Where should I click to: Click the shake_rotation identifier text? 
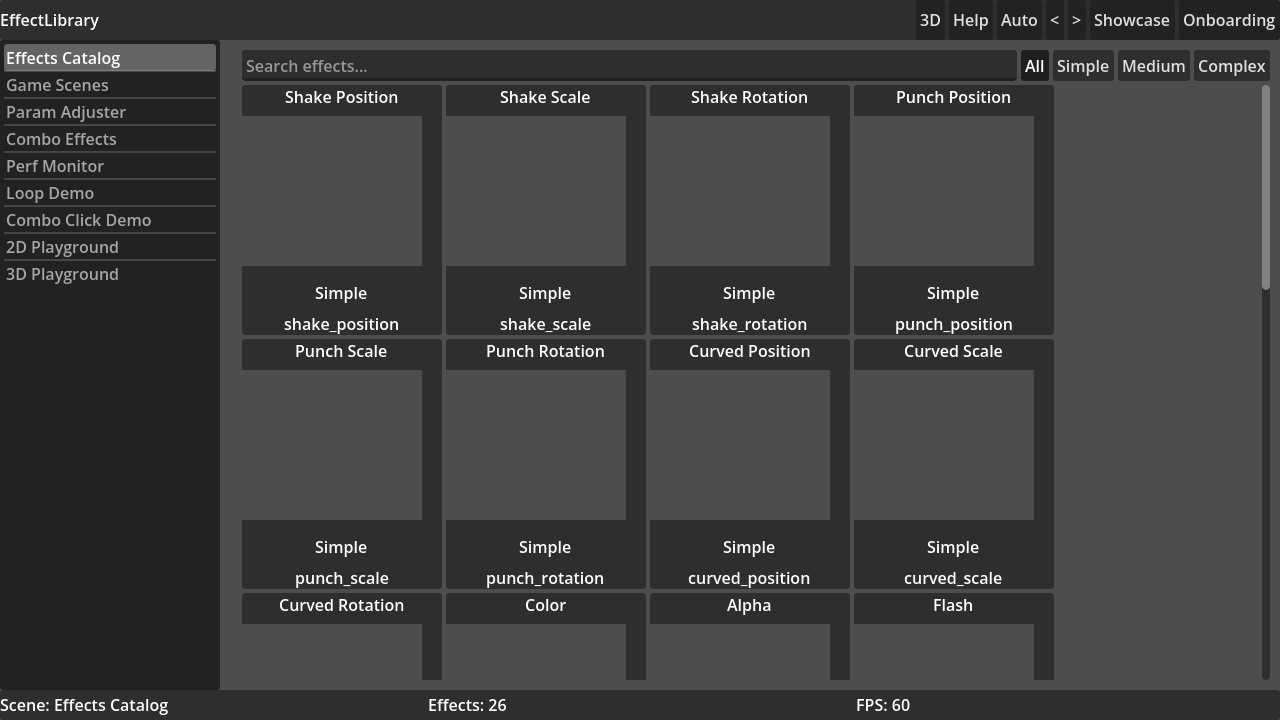coord(749,324)
